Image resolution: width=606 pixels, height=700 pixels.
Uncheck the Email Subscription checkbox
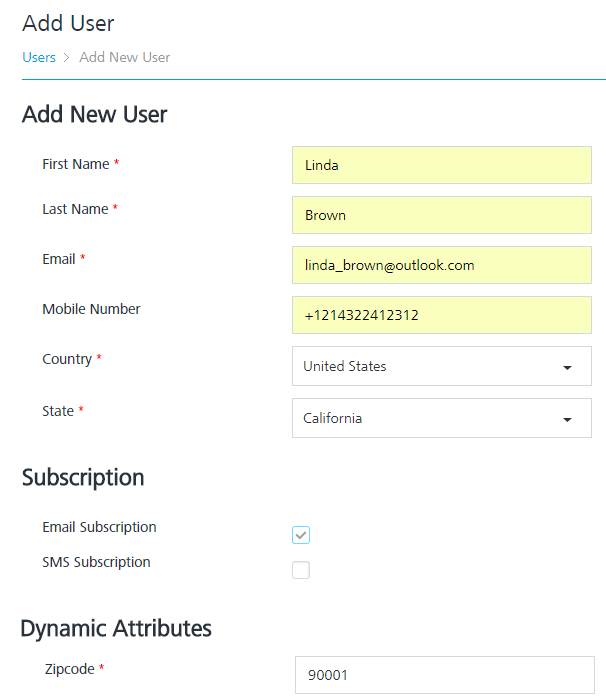[301, 535]
